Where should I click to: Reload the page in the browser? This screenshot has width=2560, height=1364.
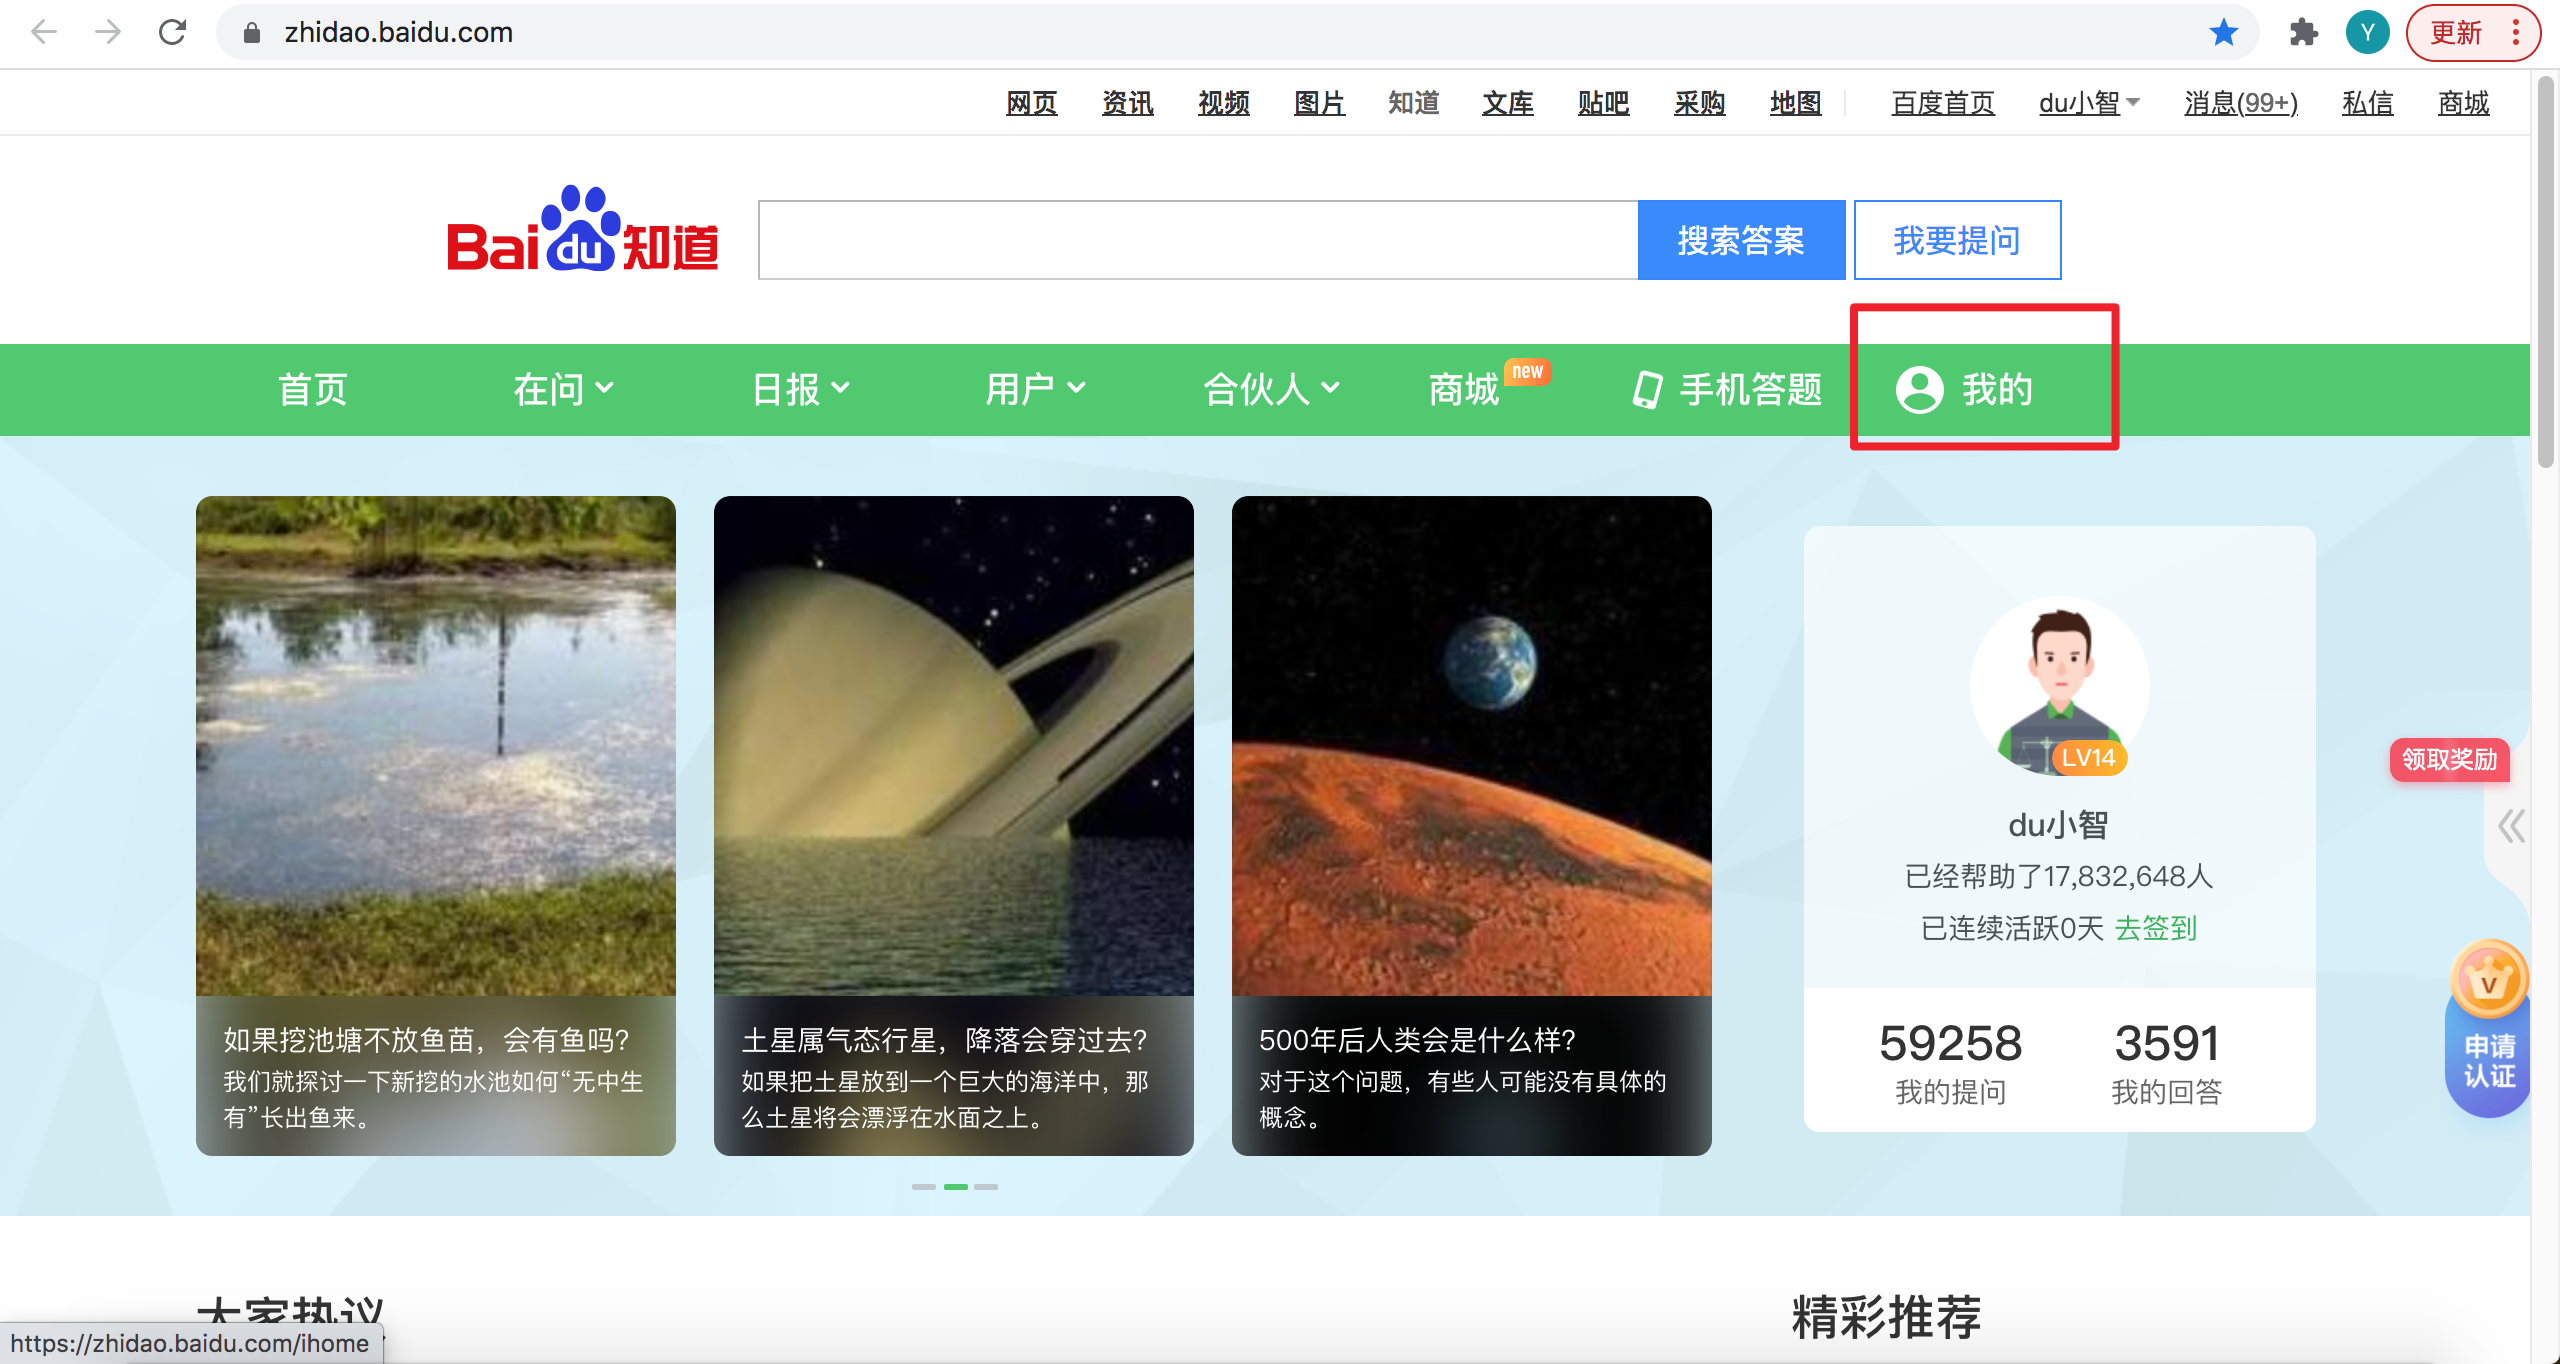pos(172,32)
